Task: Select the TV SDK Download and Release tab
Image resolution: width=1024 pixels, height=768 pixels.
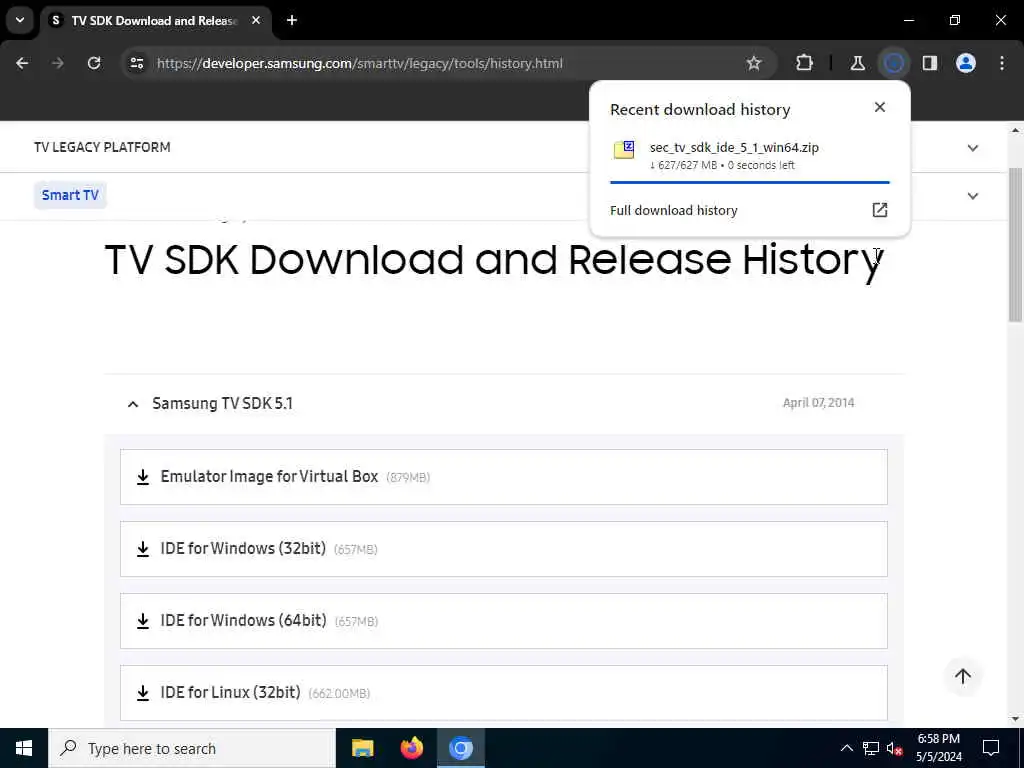Action: tap(155, 21)
